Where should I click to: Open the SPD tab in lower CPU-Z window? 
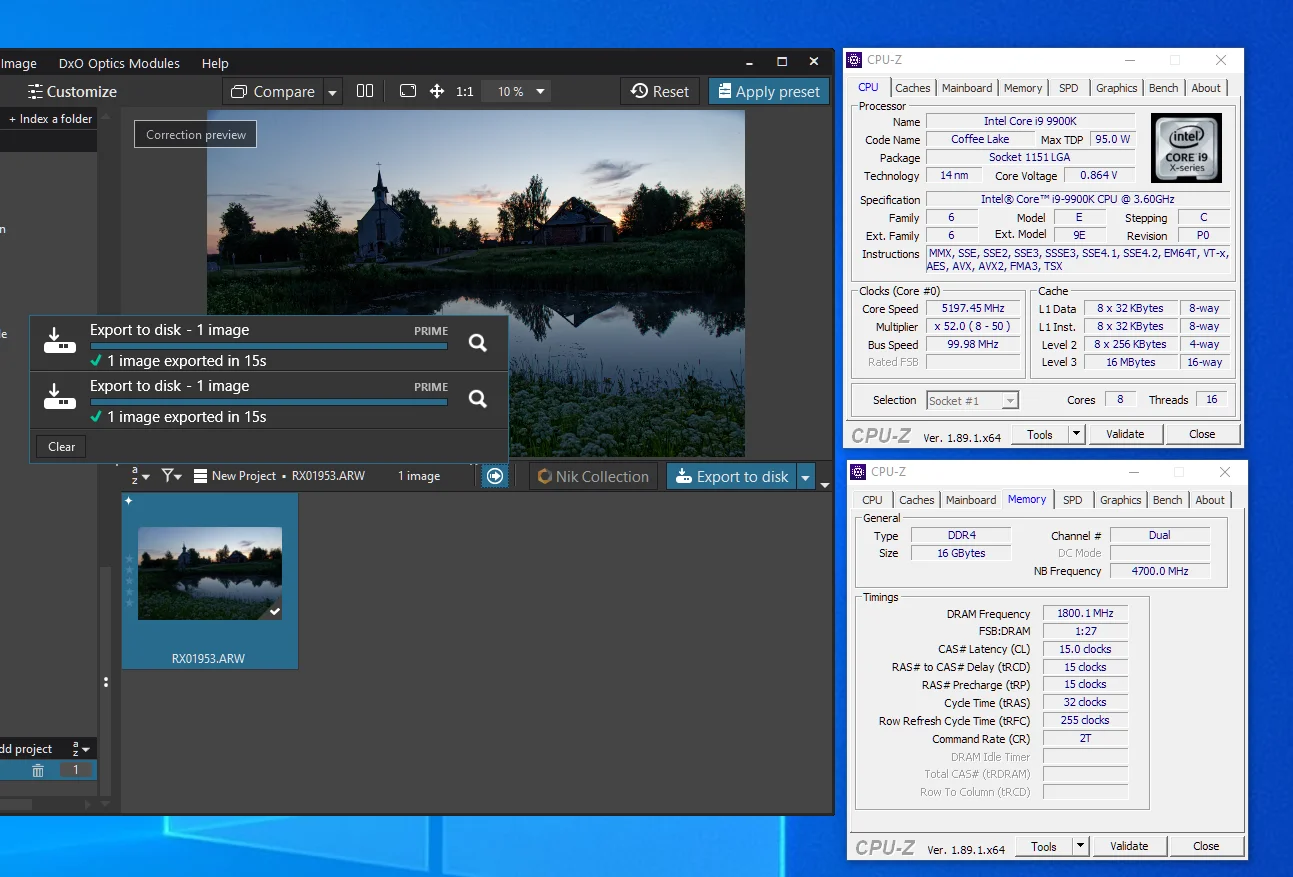pyautogui.click(x=1072, y=500)
